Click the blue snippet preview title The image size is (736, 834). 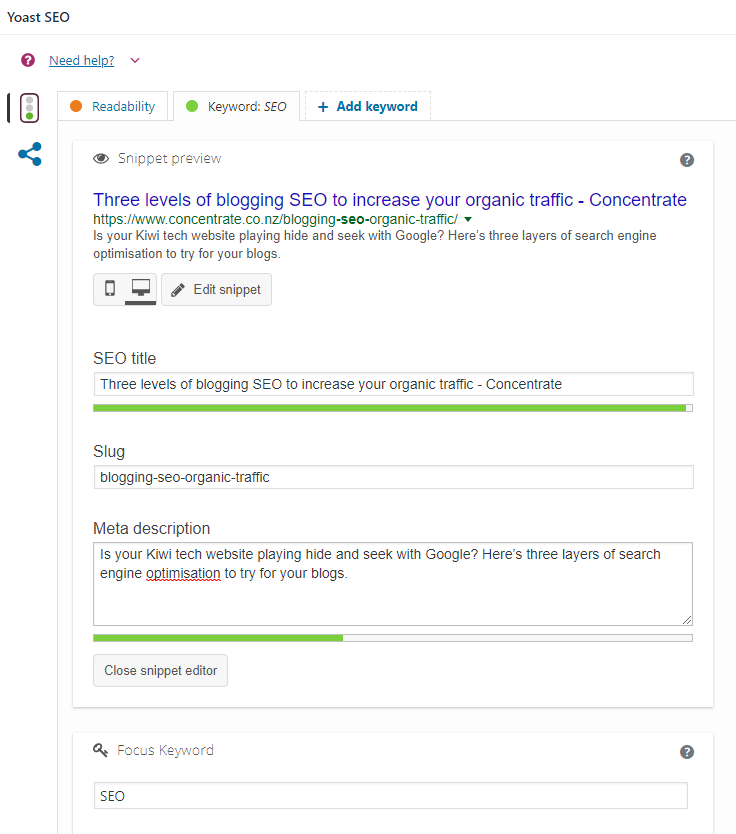pos(390,200)
